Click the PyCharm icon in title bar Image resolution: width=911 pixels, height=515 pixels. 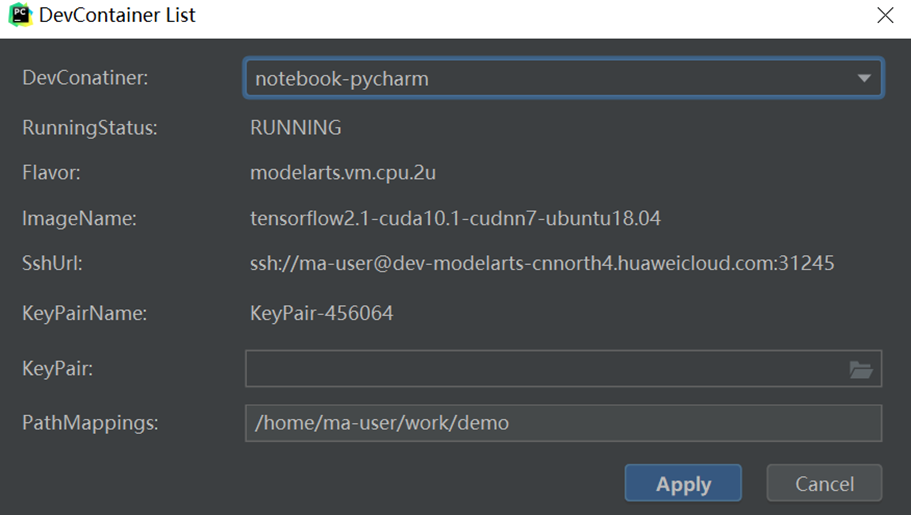coord(19,15)
